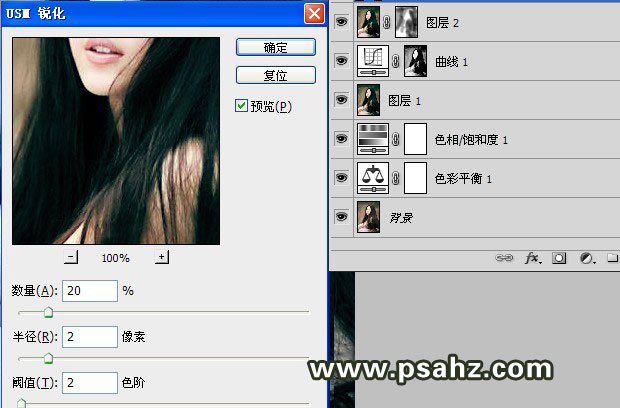
Task: Hide the 图层 2 layer via eye icon
Action: pyautogui.click(x=341, y=20)
